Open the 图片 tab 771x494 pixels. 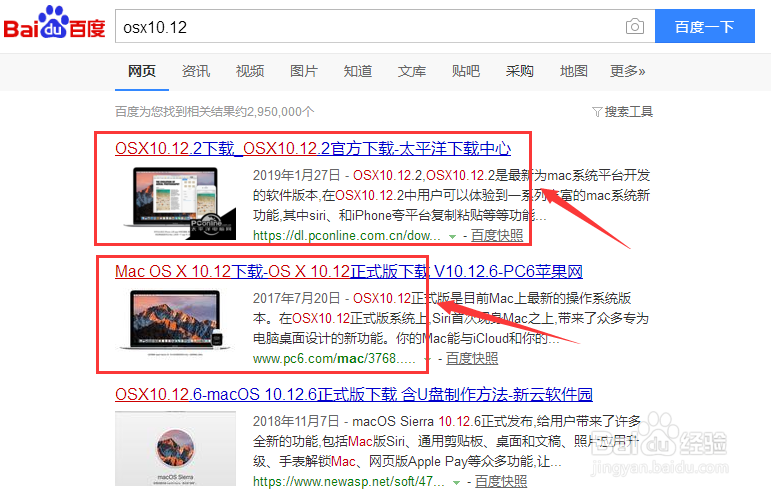304,71
